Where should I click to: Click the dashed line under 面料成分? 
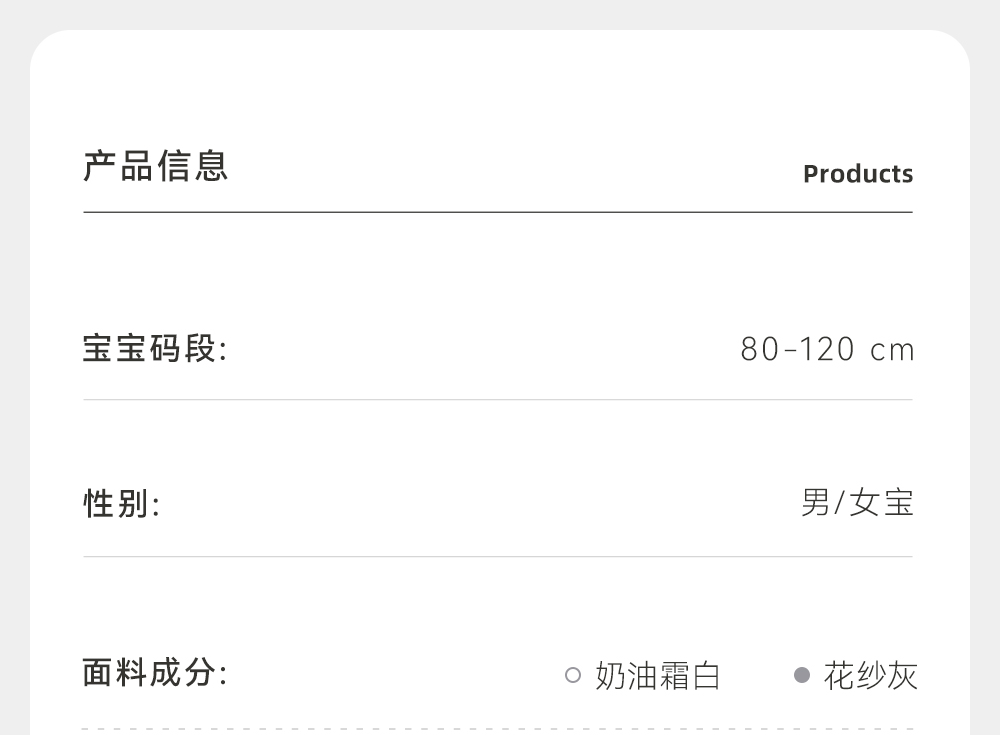point(498,728)
